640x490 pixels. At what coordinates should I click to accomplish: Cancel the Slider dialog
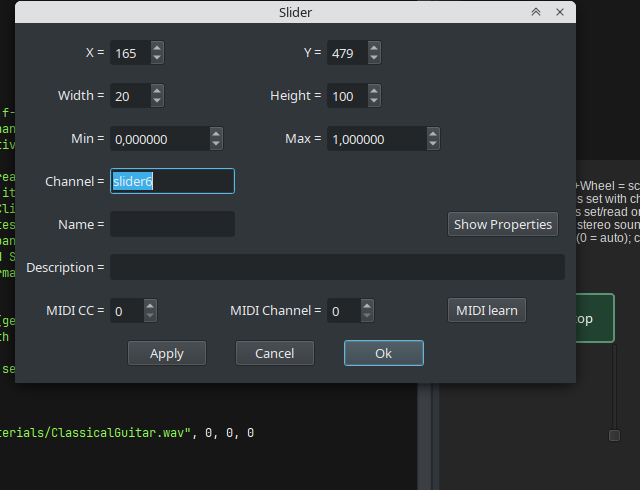pyautogui.click(x=275, y=353)
